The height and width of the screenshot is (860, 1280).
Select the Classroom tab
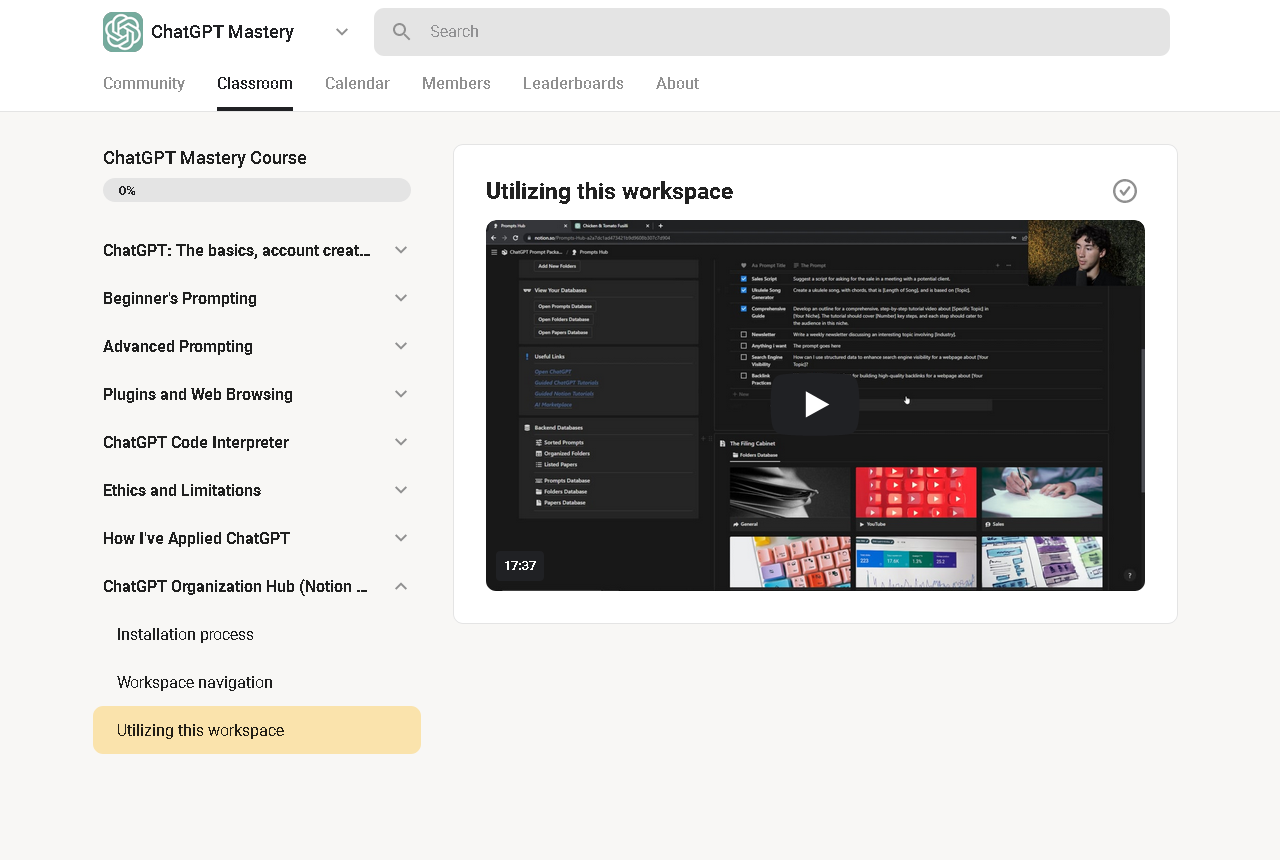coord(255,83)
